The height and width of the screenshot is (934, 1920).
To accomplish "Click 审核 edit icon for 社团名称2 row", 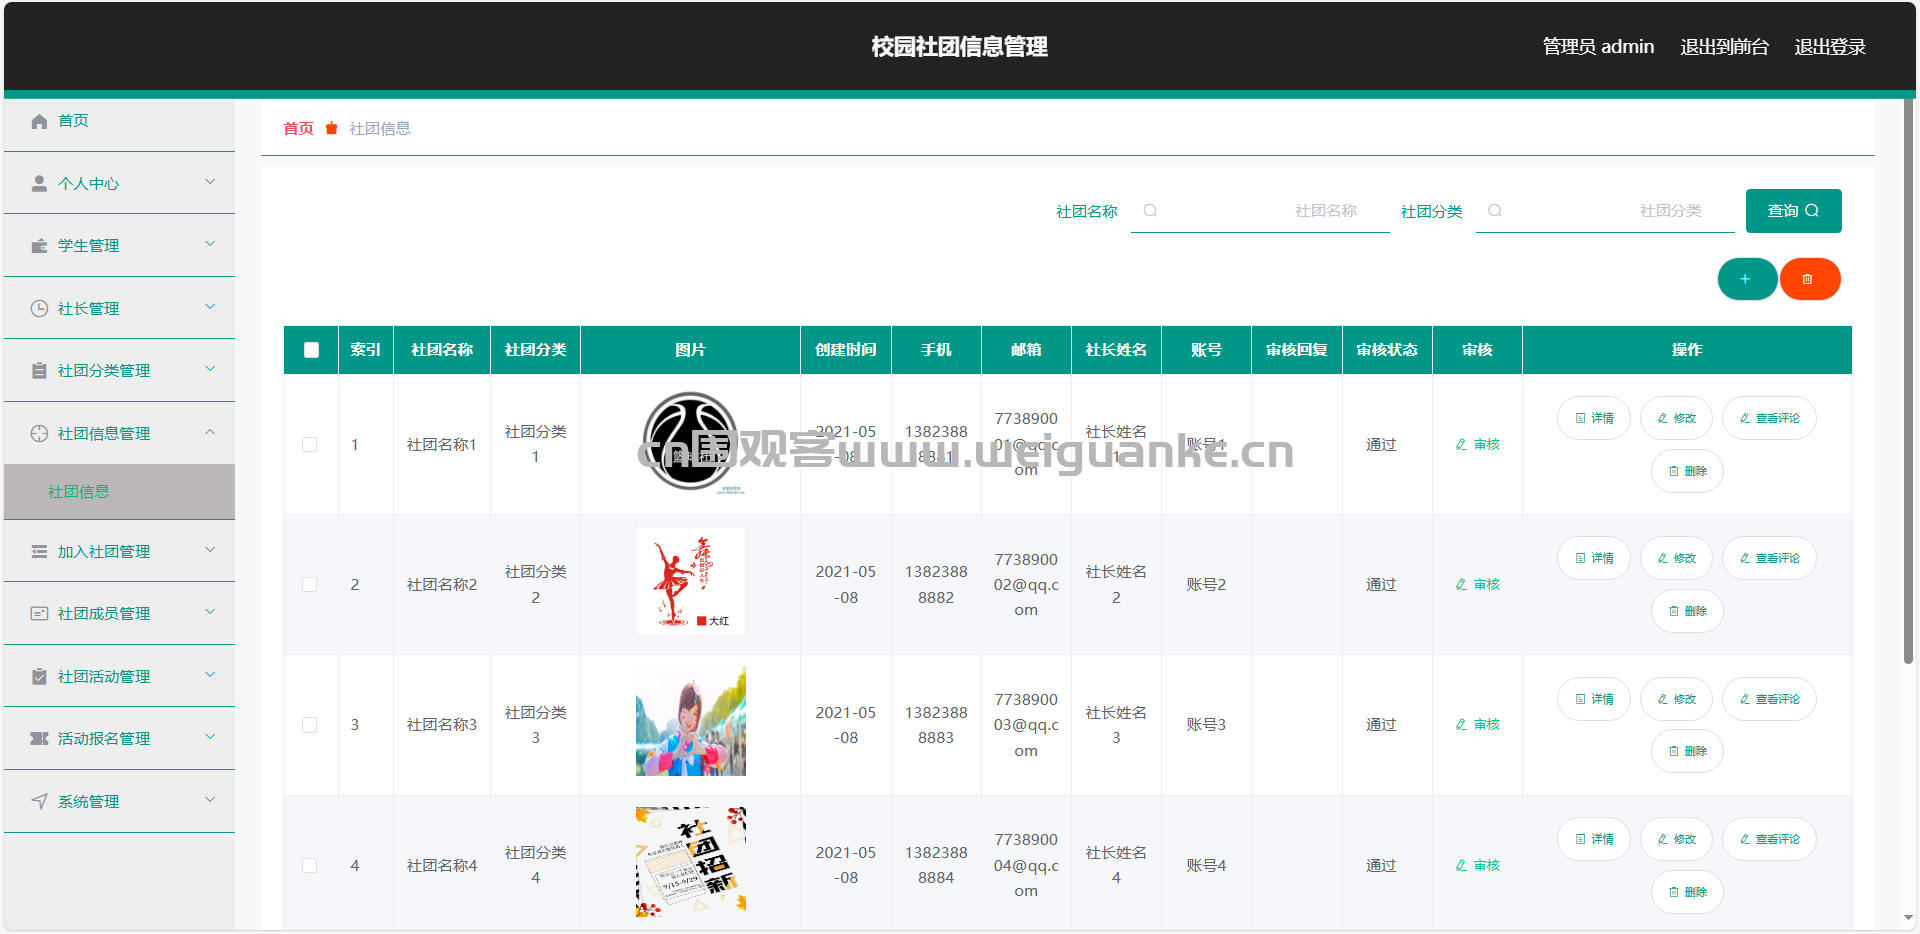I will point(1461,585).
